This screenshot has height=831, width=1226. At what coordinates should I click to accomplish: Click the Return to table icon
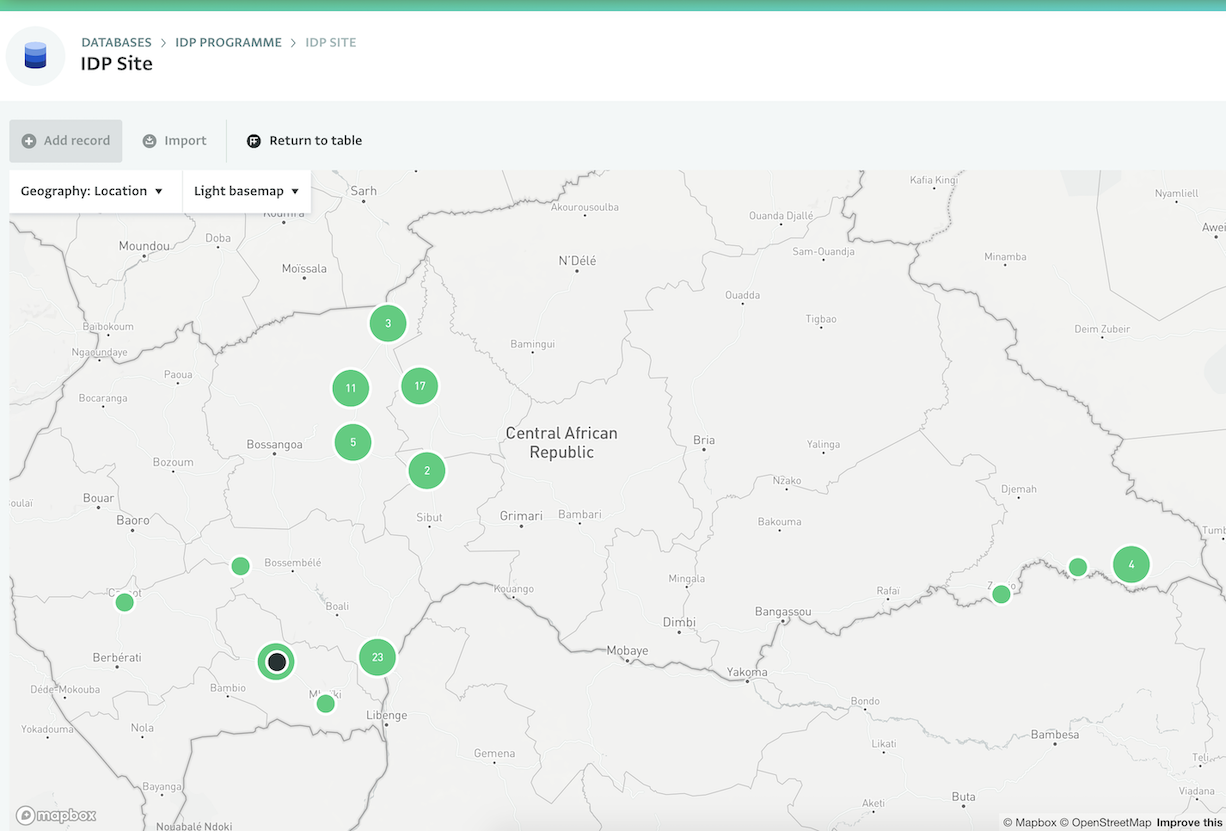tap(254, 141)
